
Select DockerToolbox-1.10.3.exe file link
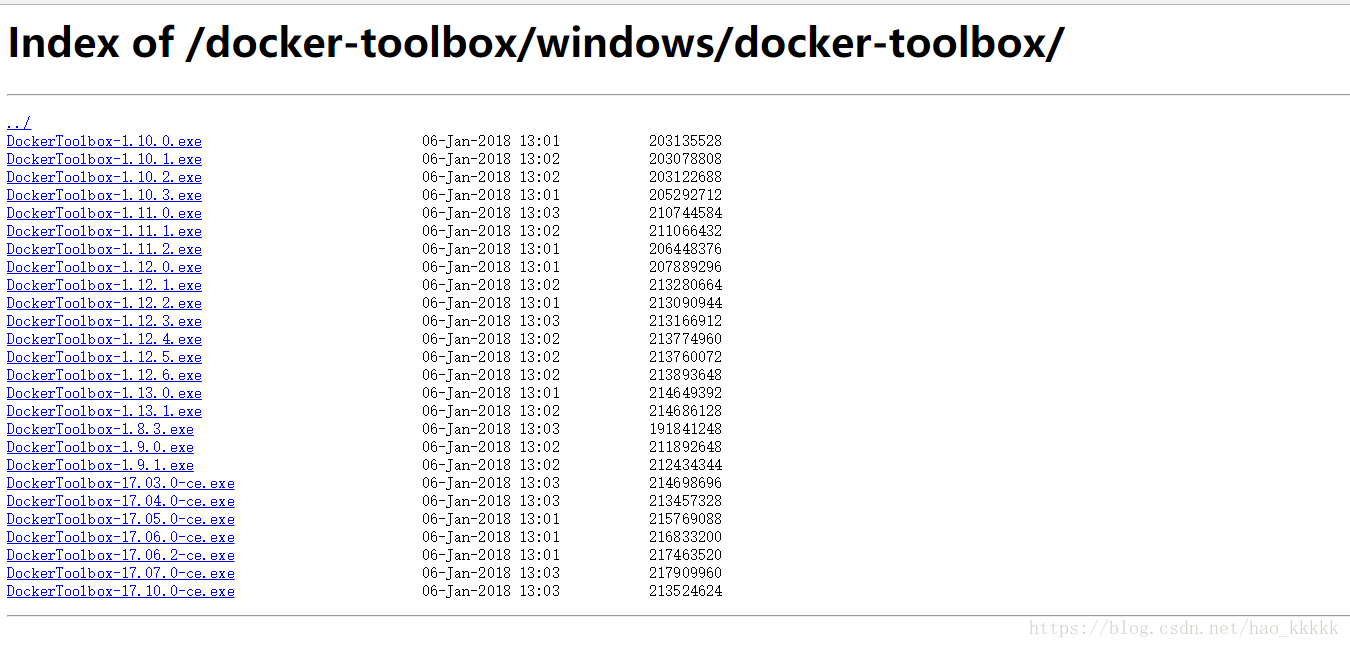[104, 195]
